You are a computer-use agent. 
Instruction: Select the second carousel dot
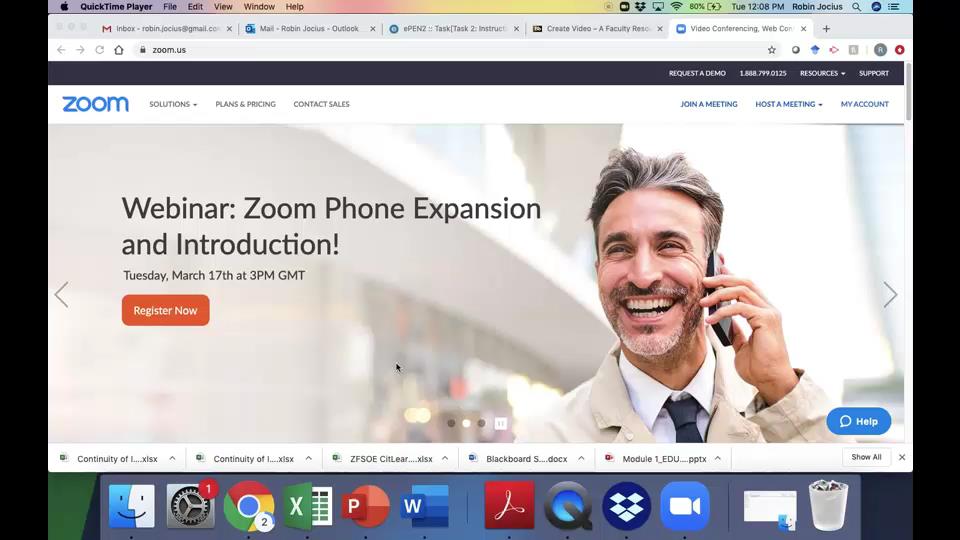467,423
